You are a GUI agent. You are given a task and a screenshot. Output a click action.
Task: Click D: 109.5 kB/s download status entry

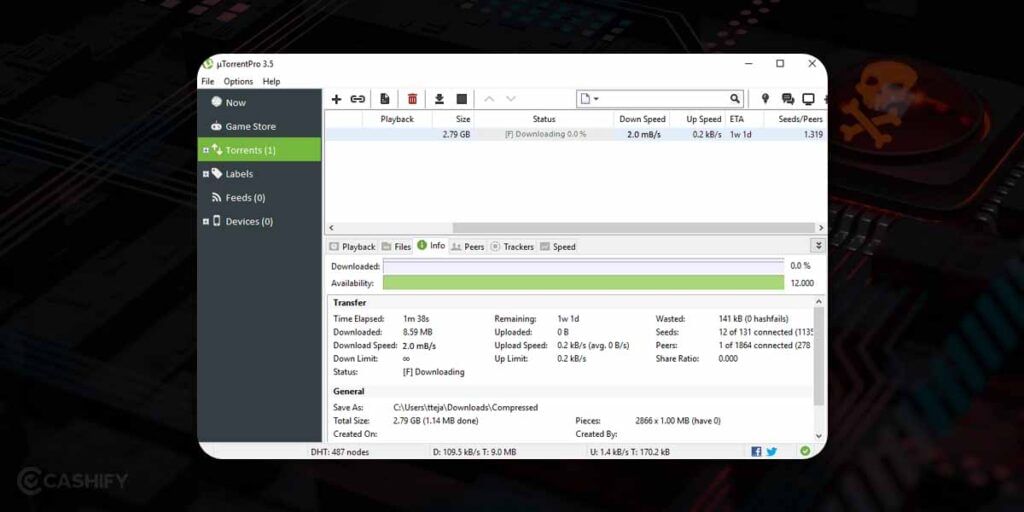click(475, 452)
